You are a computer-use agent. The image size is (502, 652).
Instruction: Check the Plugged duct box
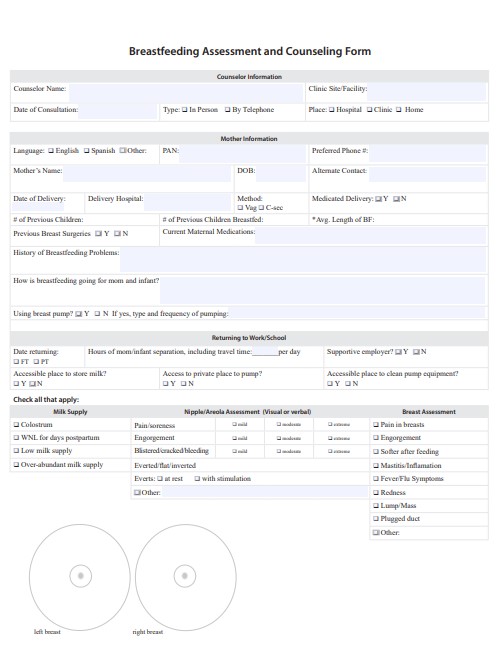(x=376, y=519)
